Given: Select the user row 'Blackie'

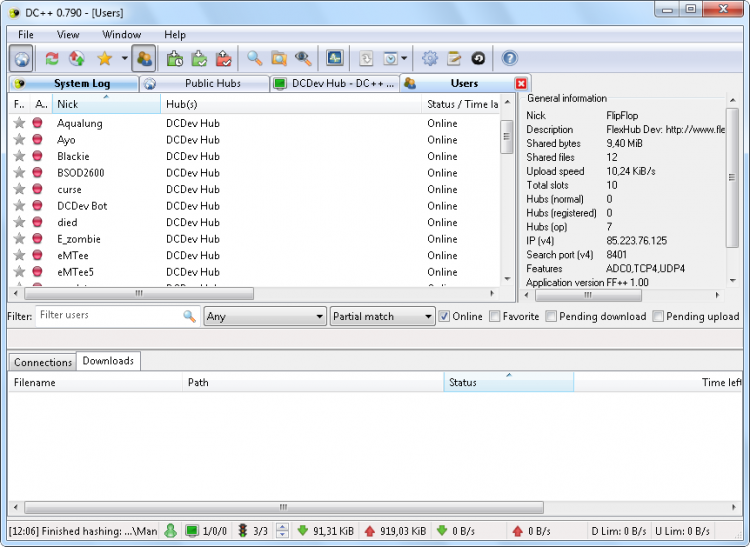Looking at the screenshot, I should (x=254, y=156).
